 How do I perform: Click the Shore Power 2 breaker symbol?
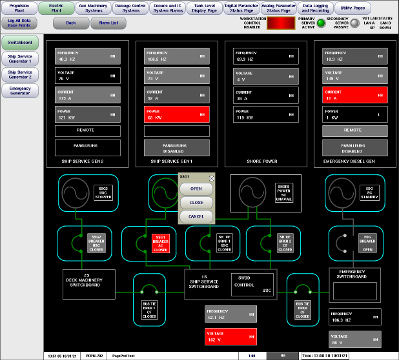click(266, 243)
